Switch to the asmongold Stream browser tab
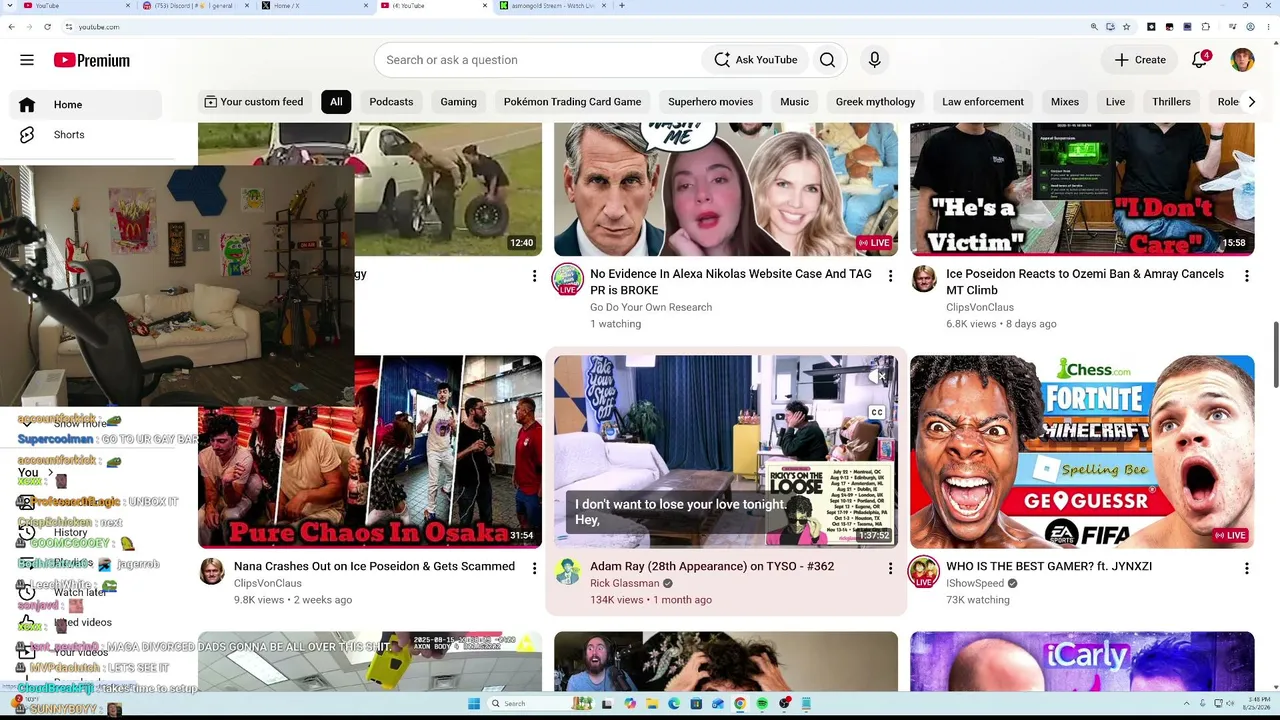 tap(553, 6)
